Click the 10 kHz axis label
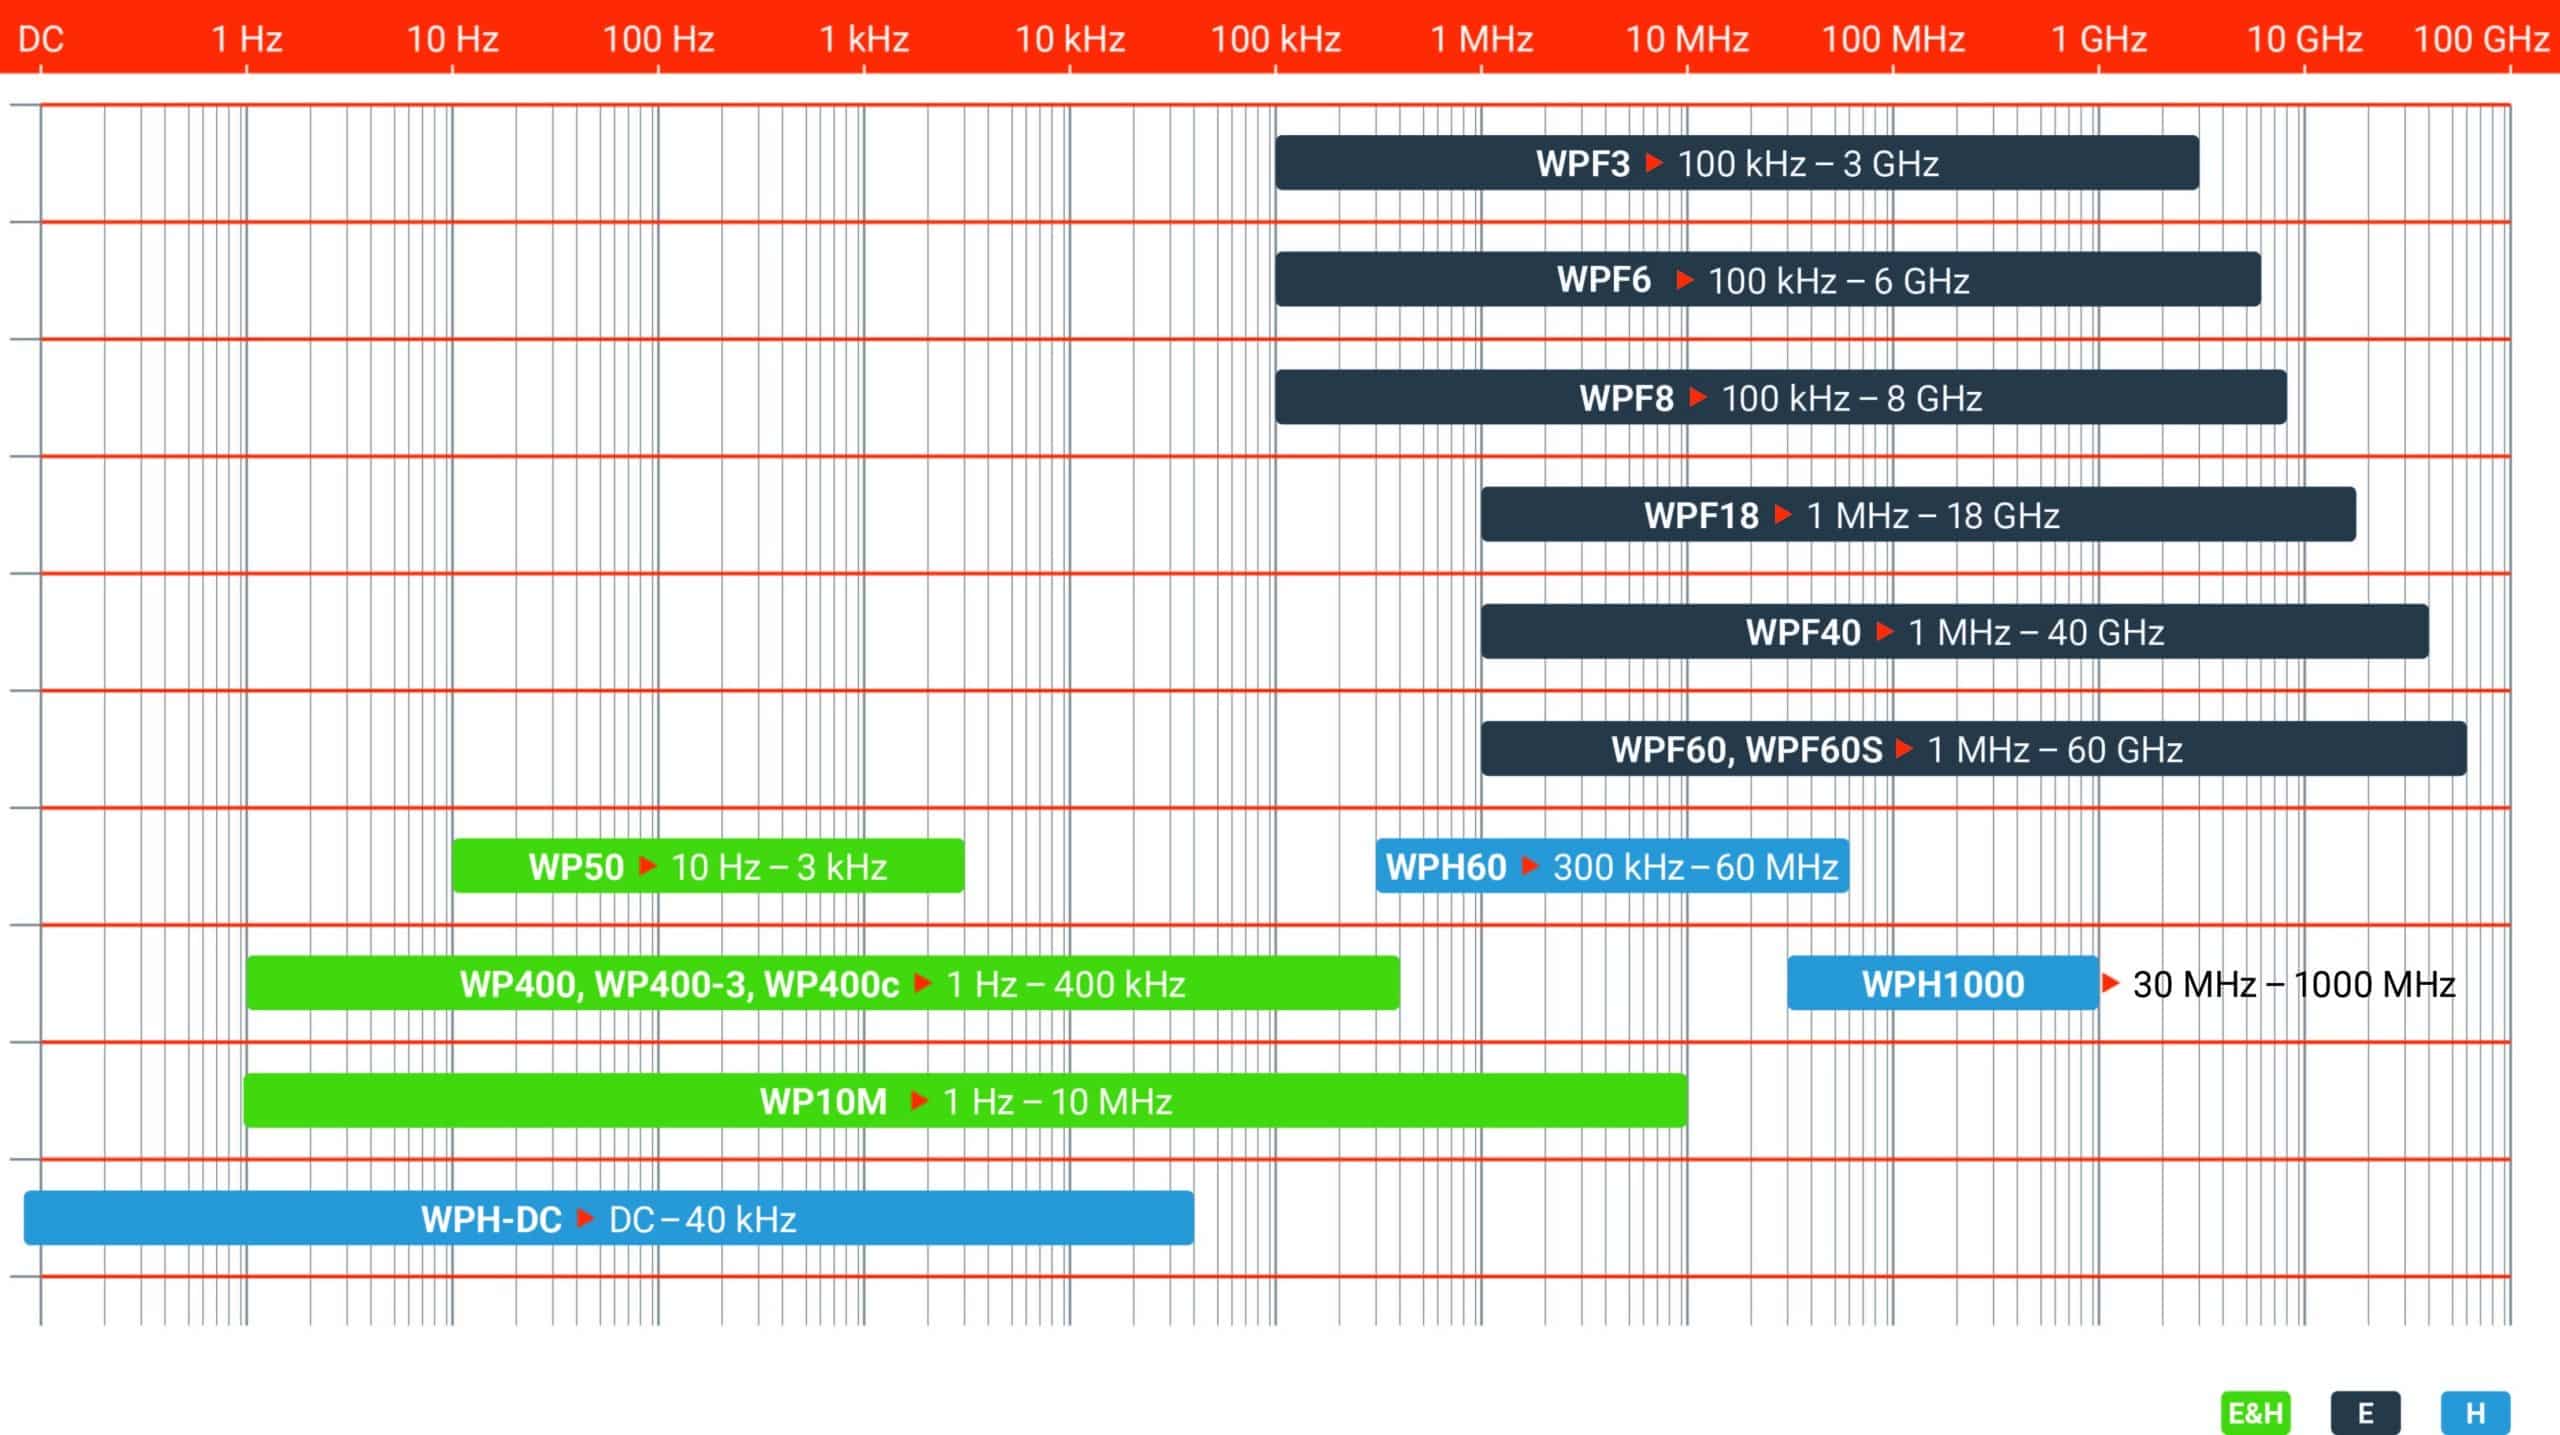 1070,39
